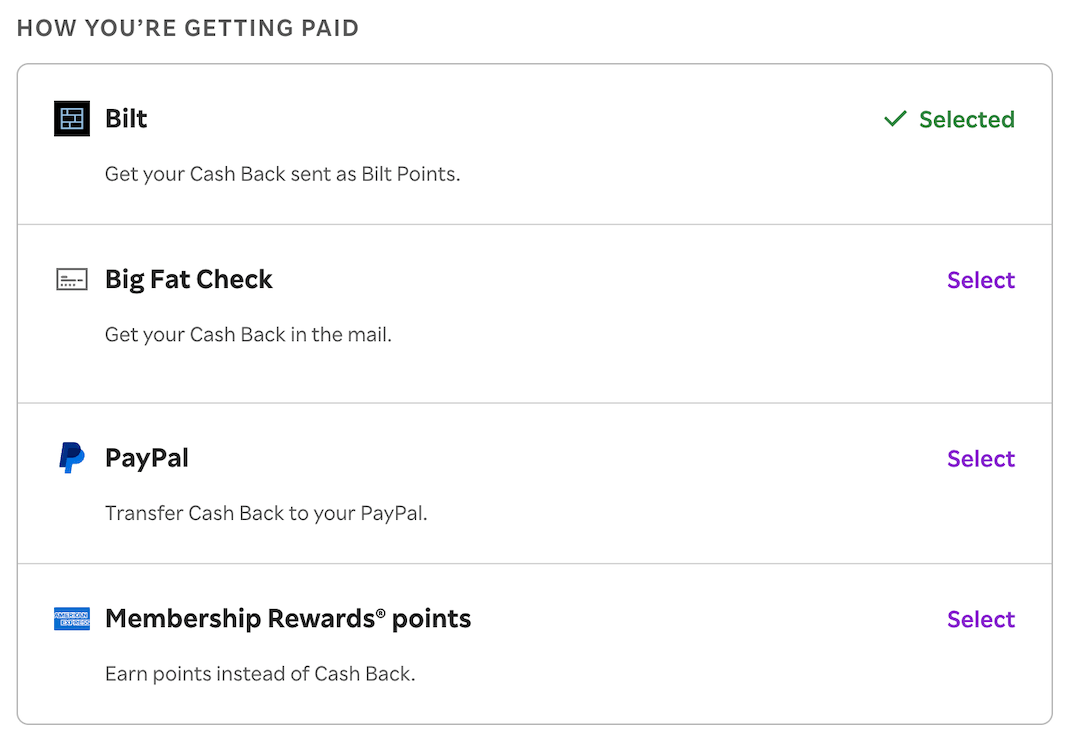Image resolution: width=1077 pixels, height=743 pixels.
Task: Click the Bilt logo icon
Action: click(72, 119)
